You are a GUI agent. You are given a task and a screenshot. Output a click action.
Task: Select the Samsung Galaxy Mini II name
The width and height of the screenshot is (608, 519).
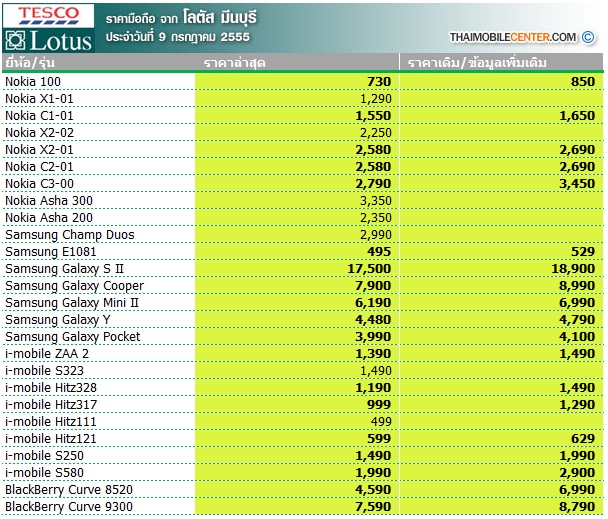[72, 303]
